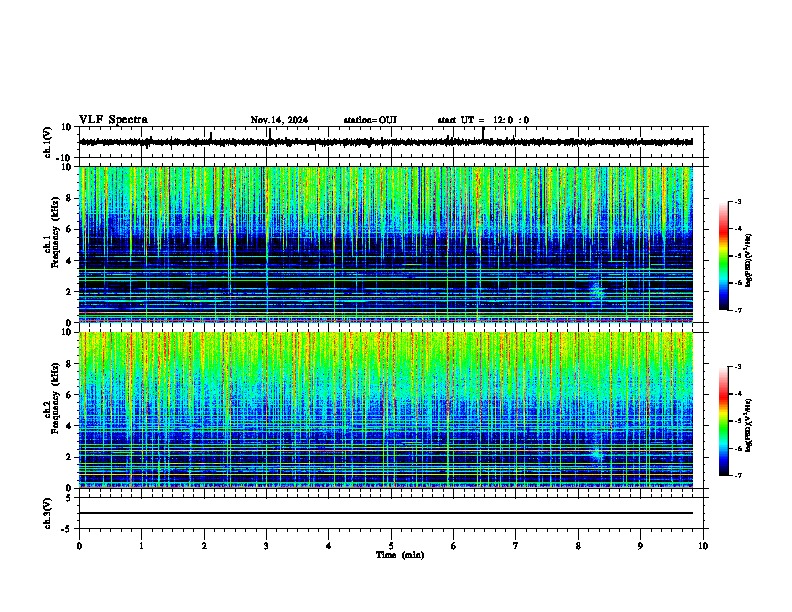This screenshot has width=792, height=612.
Task: Click the ch.1 spectrogram color scale bar
Action: [724, 256]
